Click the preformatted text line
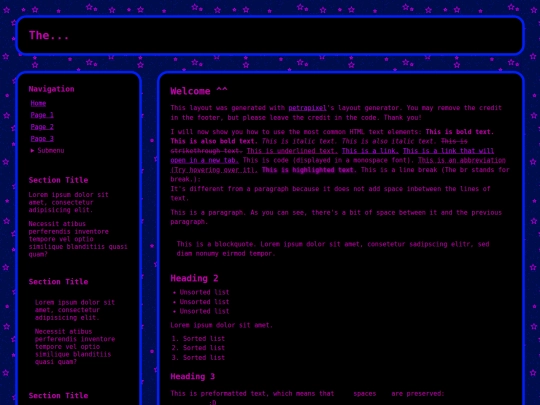 (x=308, y=394)
